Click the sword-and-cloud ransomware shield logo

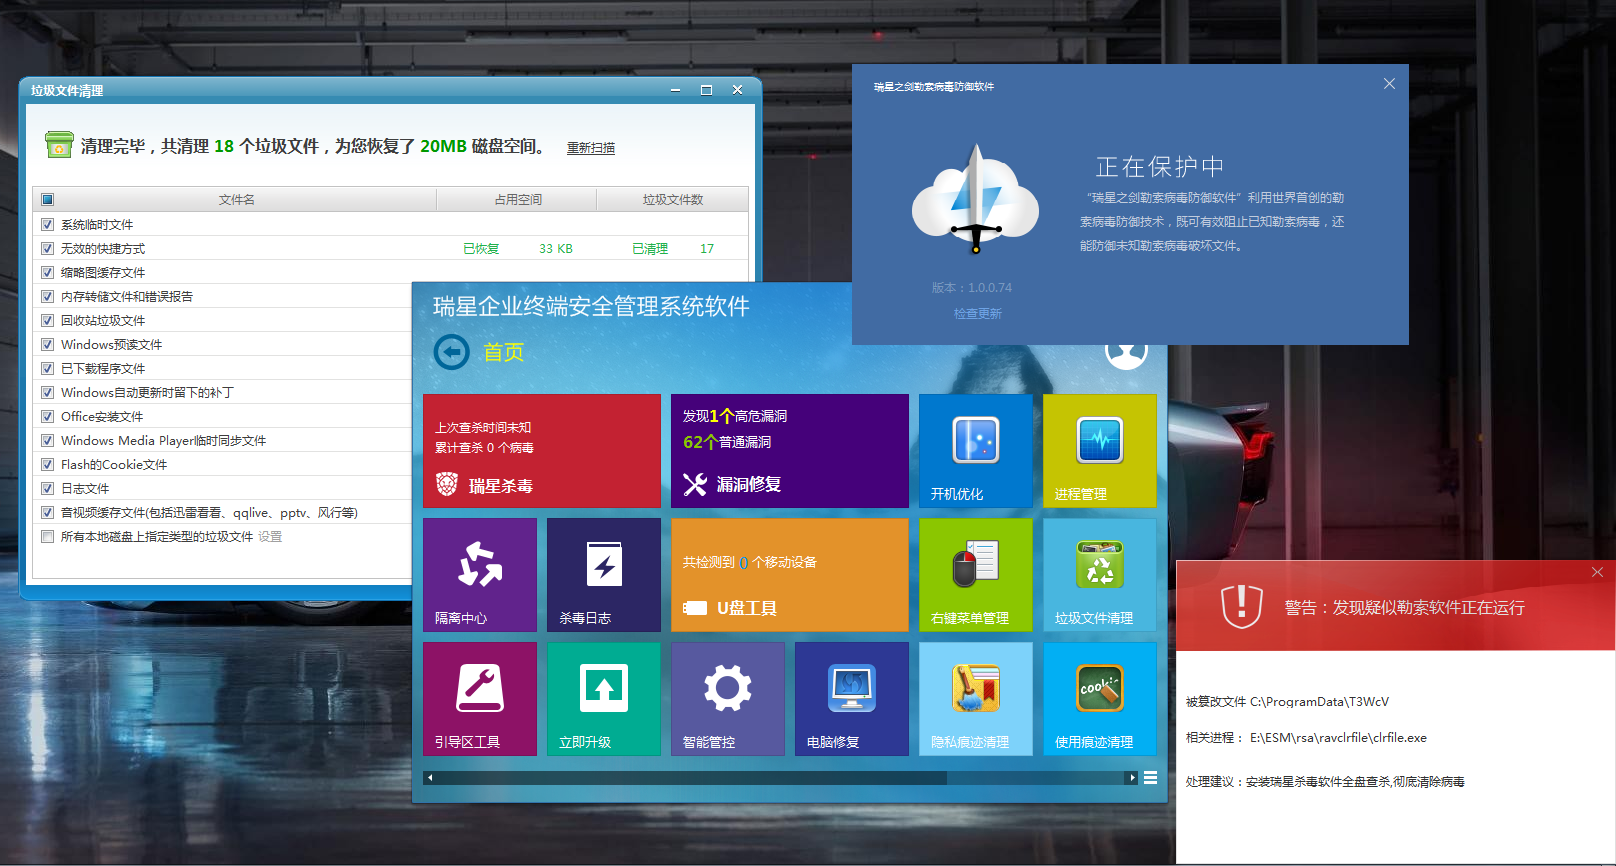pos(975,198)
